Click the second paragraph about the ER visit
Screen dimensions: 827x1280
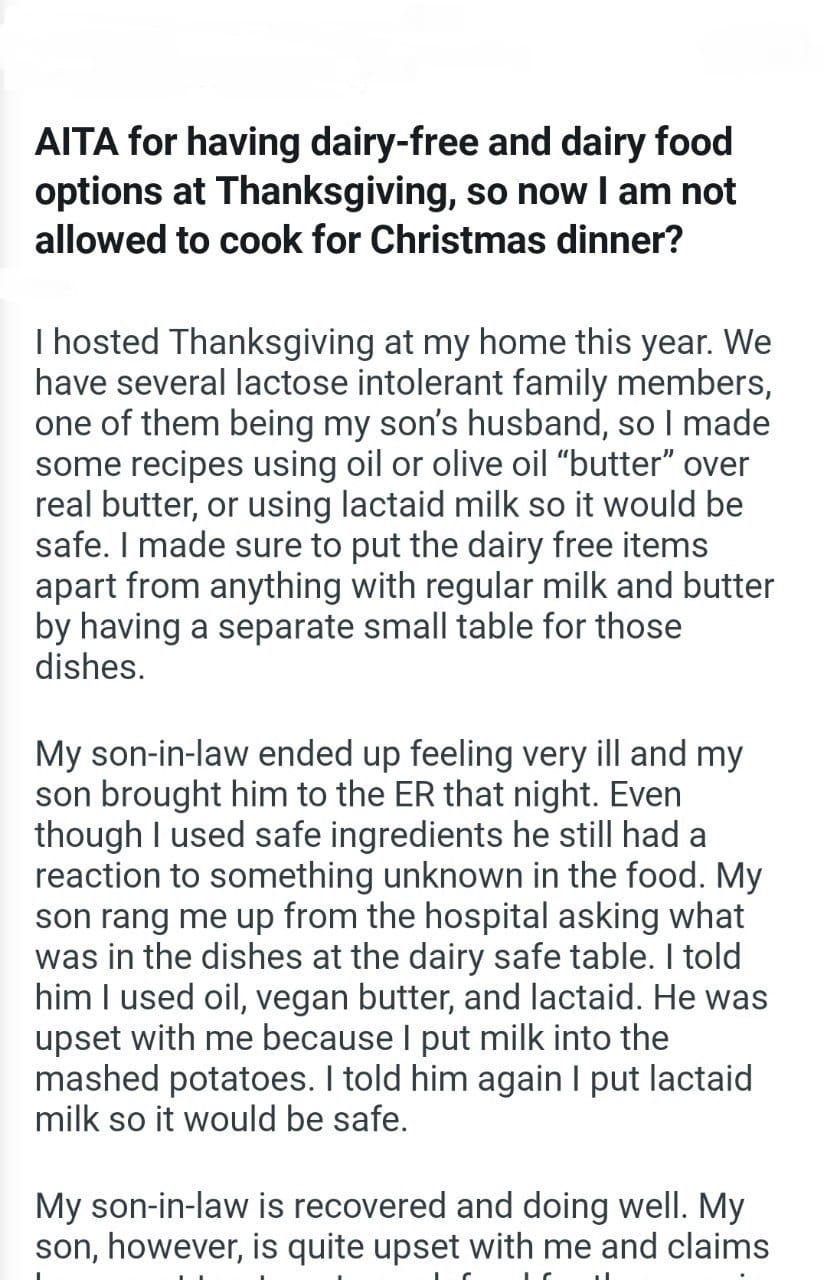coord(400,935)
